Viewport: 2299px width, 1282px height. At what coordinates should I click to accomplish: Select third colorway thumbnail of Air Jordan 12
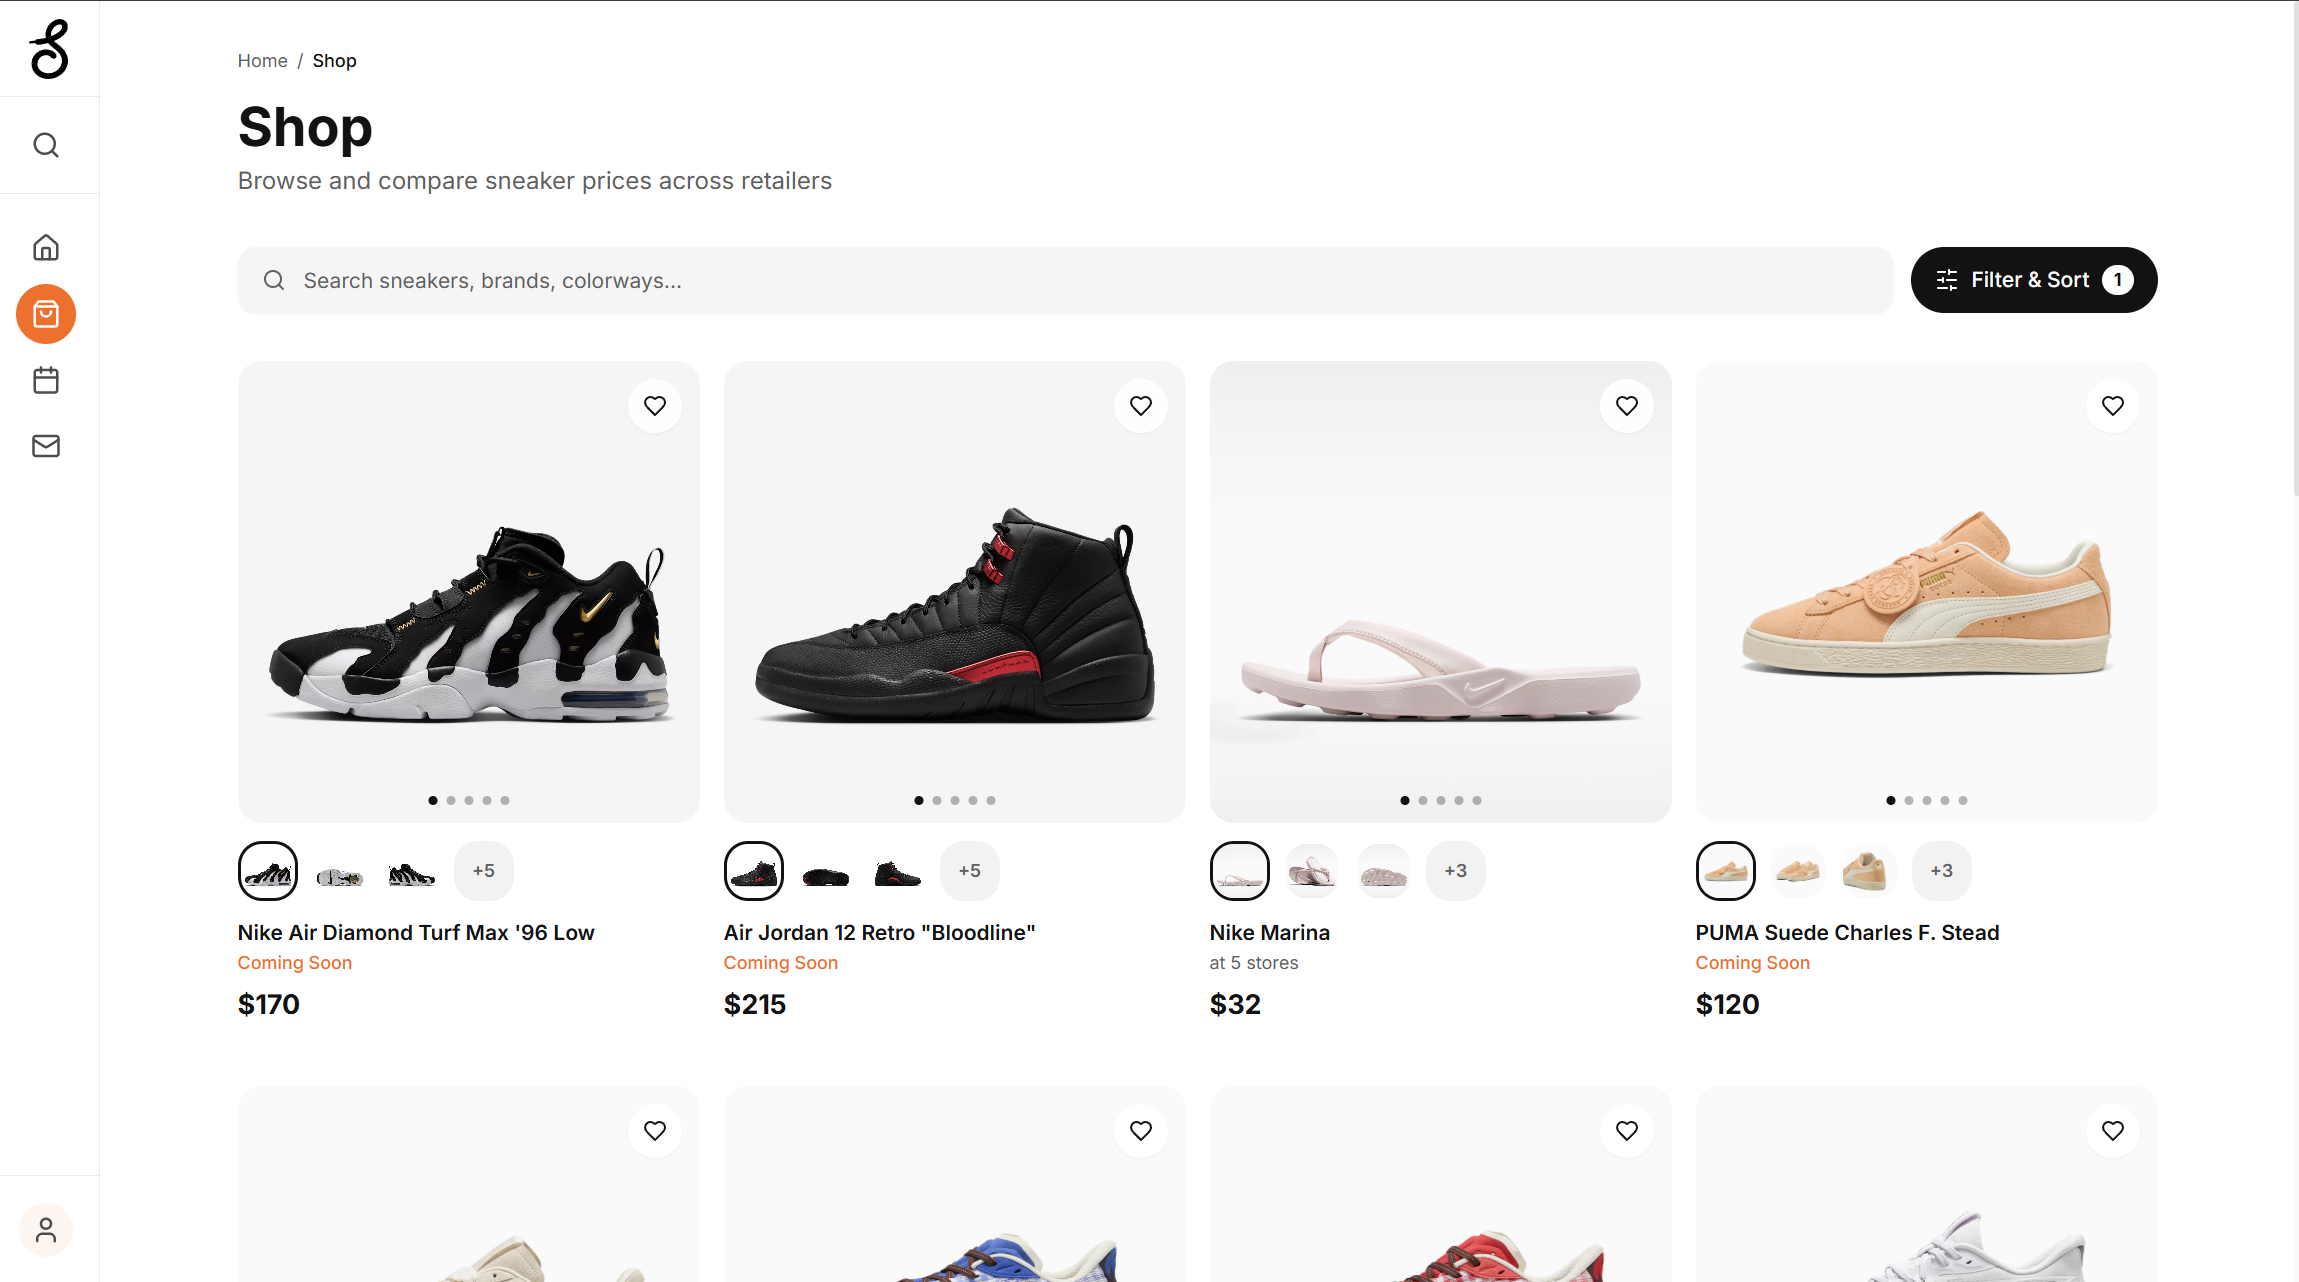coord(898,871)
